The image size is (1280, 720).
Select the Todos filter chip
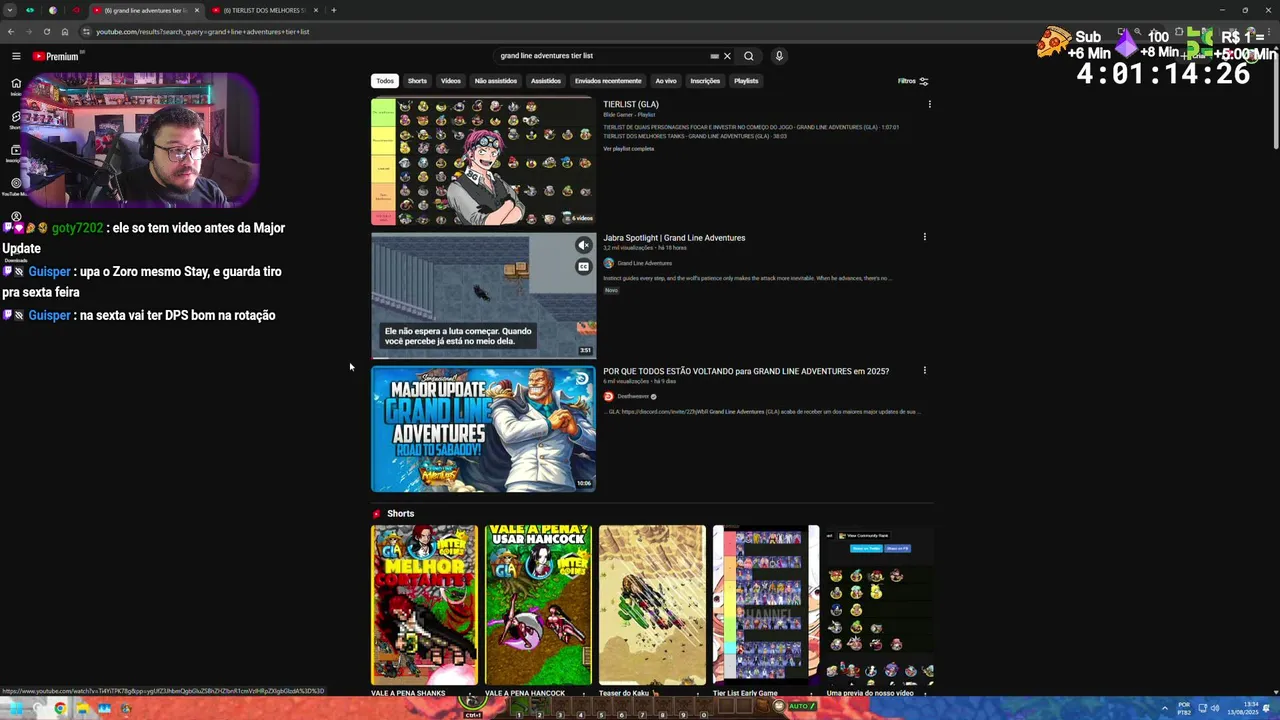(x=385, y=81)
